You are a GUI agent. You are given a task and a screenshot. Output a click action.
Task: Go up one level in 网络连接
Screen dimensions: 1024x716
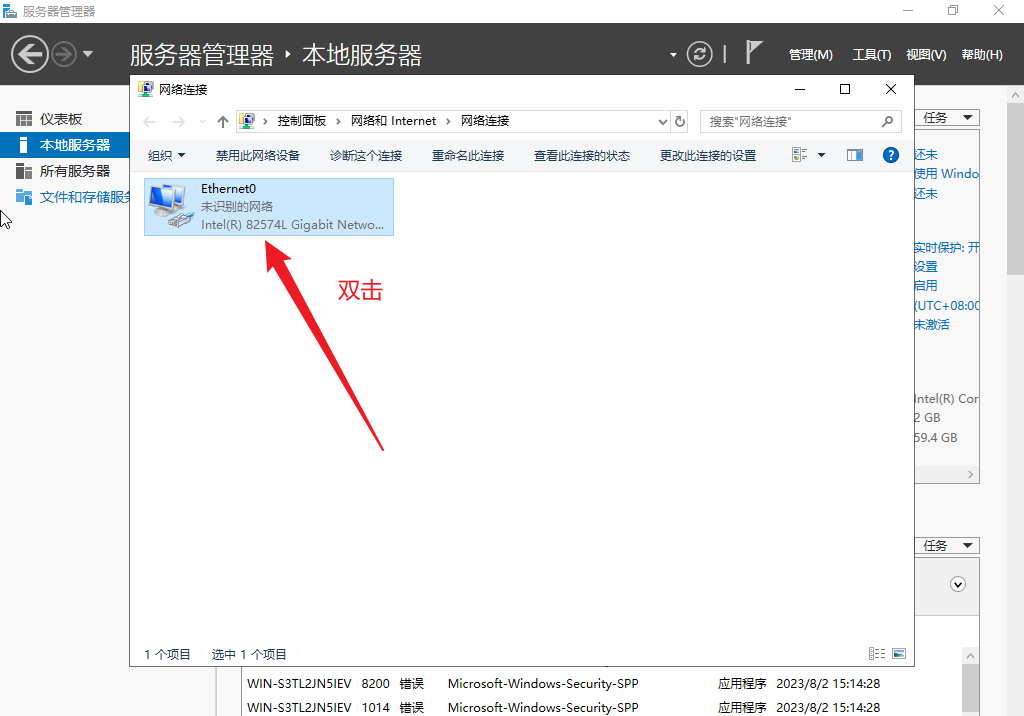(223, 122)
